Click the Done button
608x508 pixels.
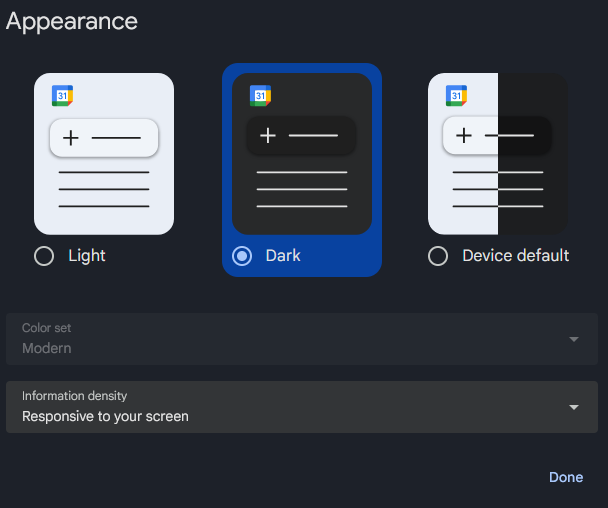click(566, 477)
